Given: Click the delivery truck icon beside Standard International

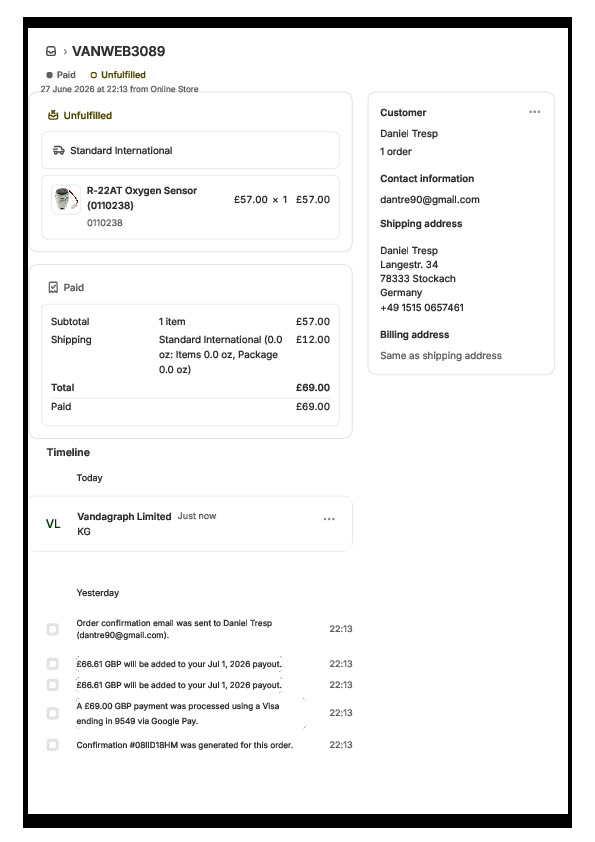Looking at the screenshot, I should click(59, 150).
